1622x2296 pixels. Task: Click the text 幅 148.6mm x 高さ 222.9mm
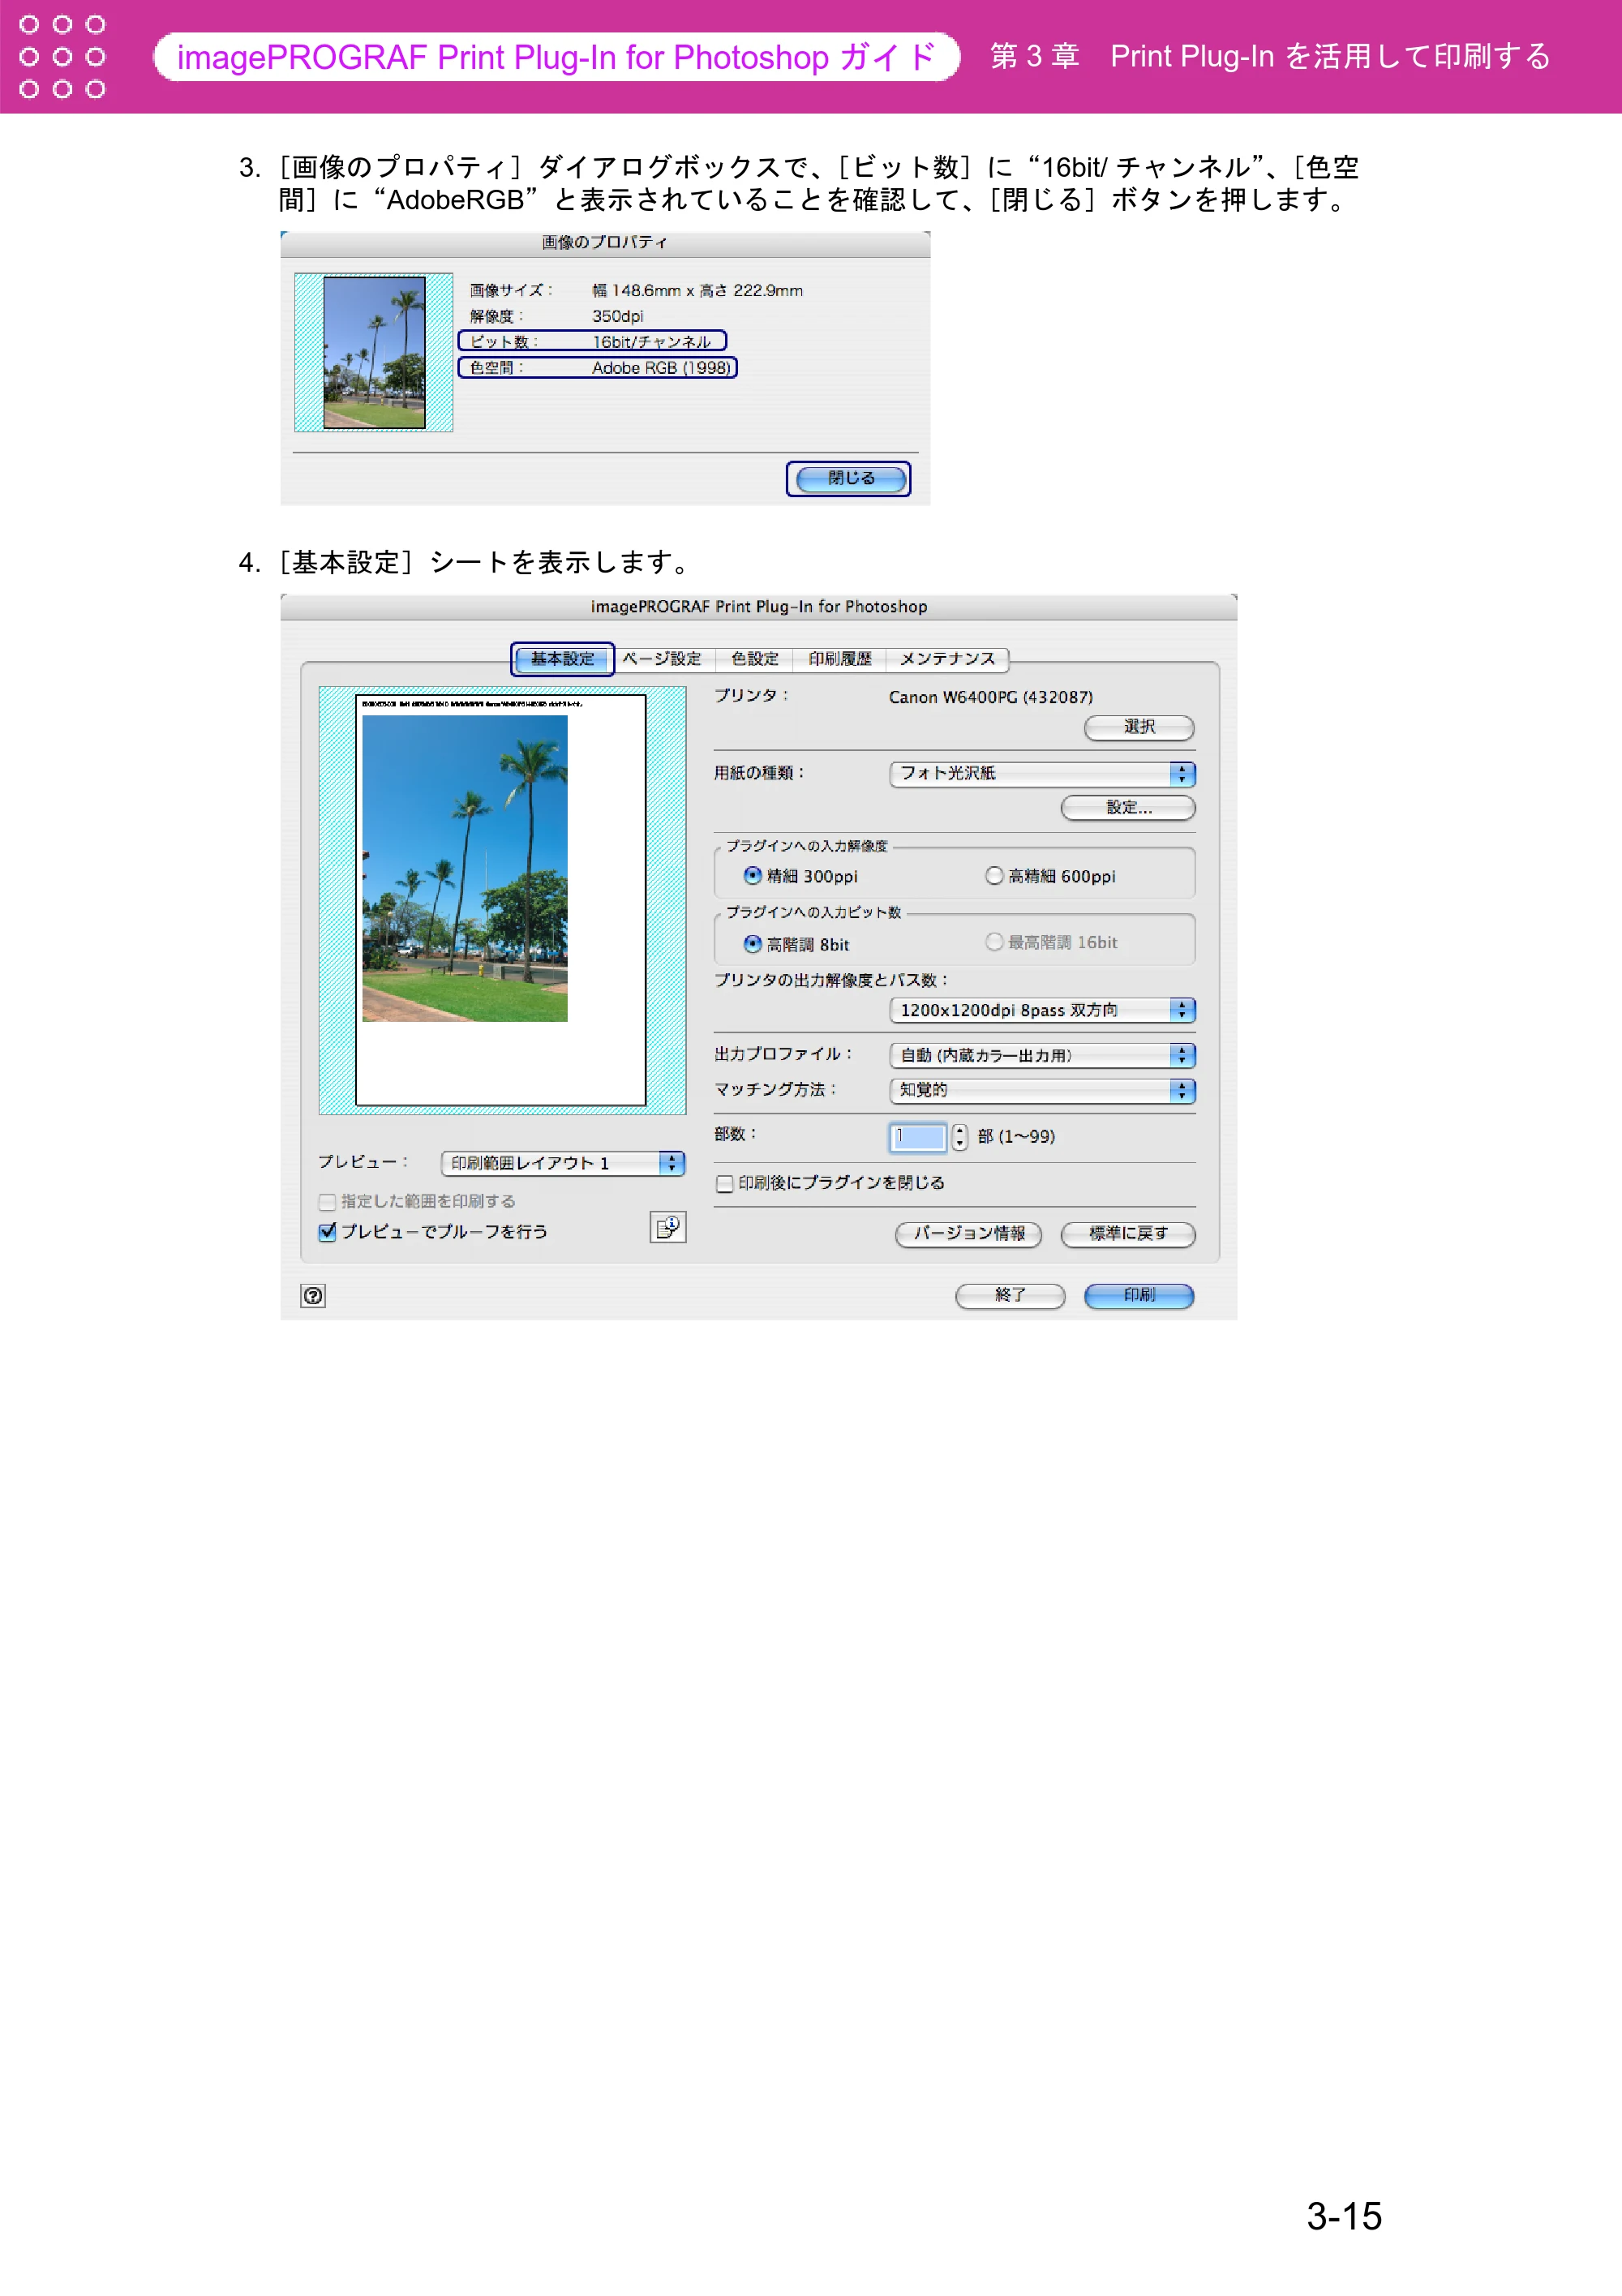pyautogui.click(x=697, y=290)
